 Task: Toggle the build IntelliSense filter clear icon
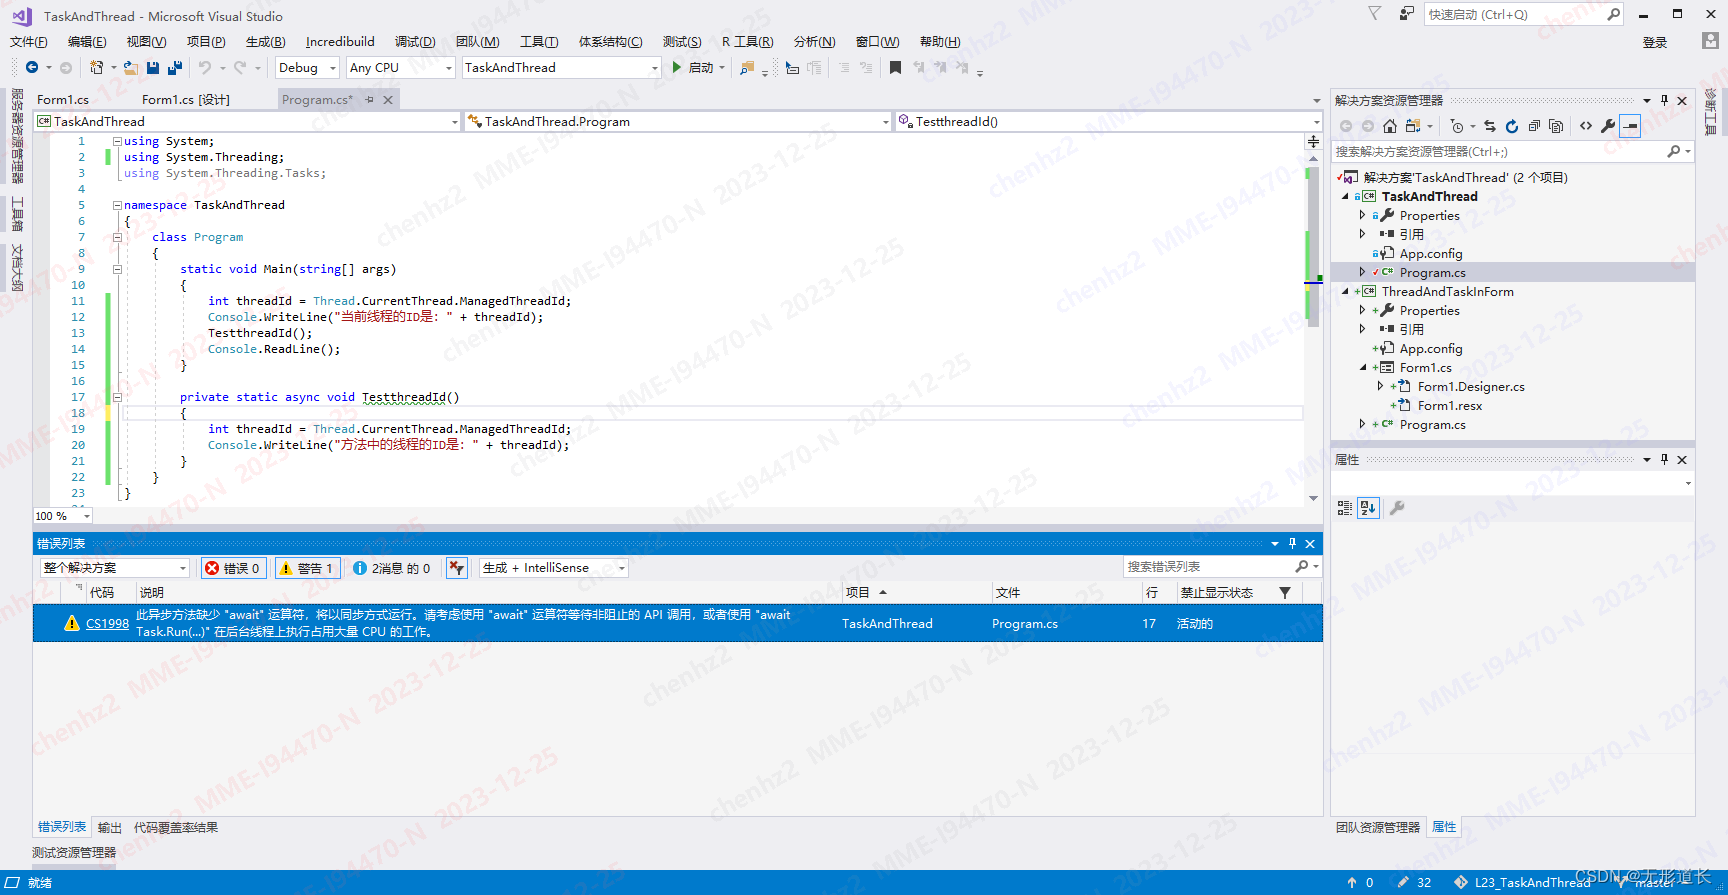click(457, 568)
